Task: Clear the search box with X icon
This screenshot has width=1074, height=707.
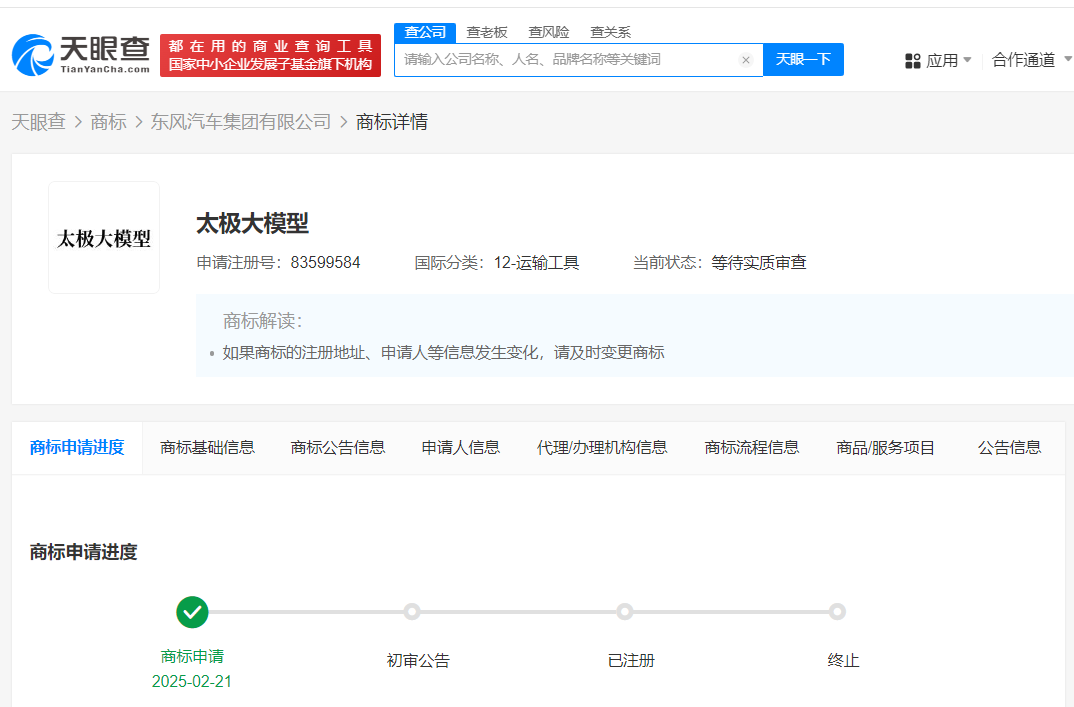Action: coord(745,60)
